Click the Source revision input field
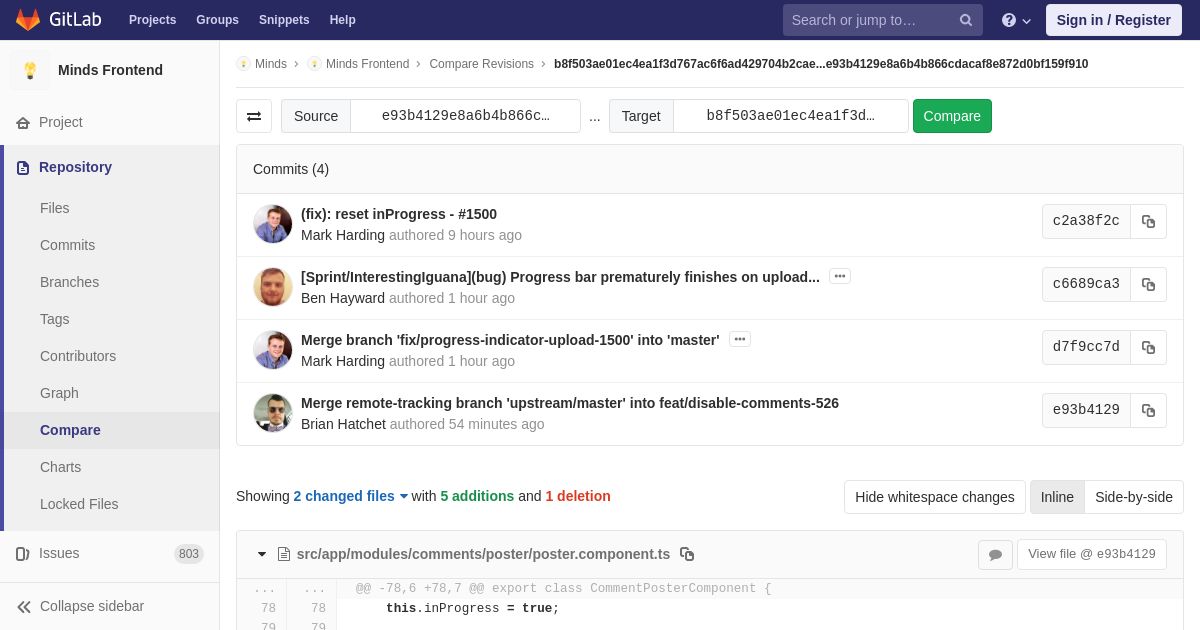The width and height of the screenshot is (1200, 630). coord(465,116)
